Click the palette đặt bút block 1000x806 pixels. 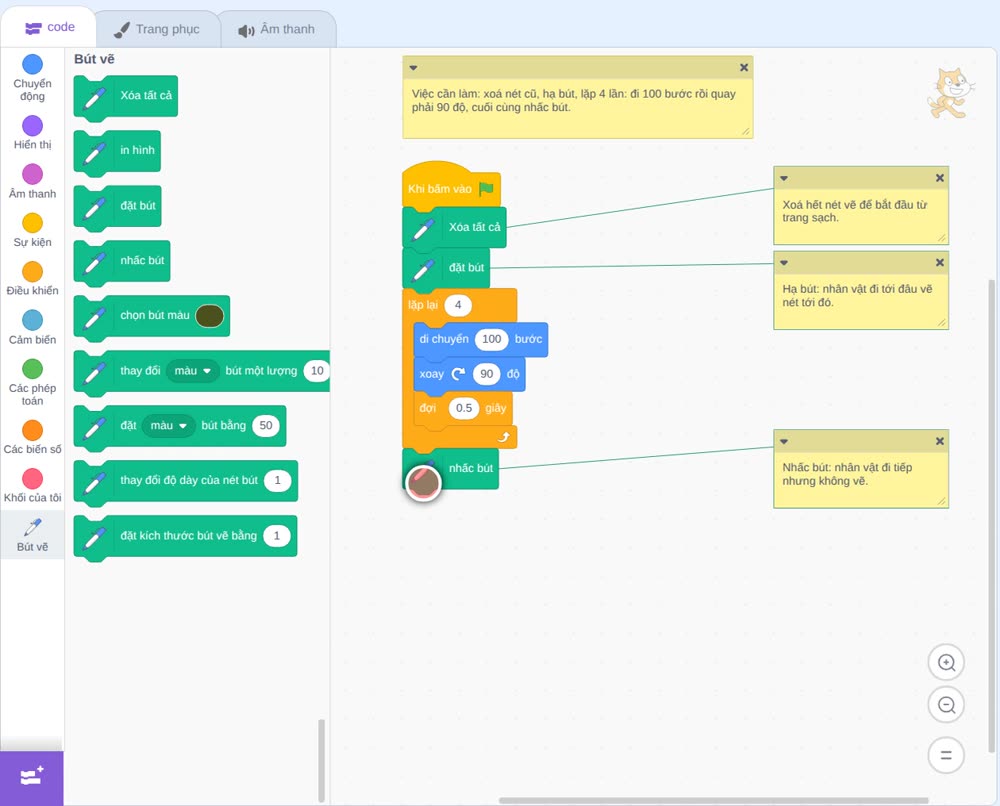click(x=118, y=206)
